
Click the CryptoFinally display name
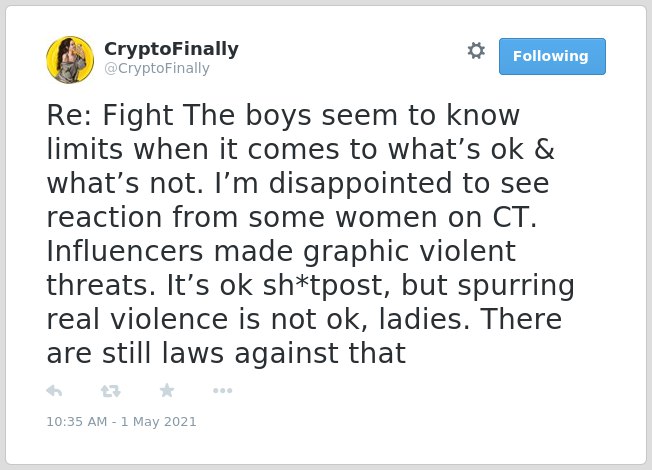point(171,49)
